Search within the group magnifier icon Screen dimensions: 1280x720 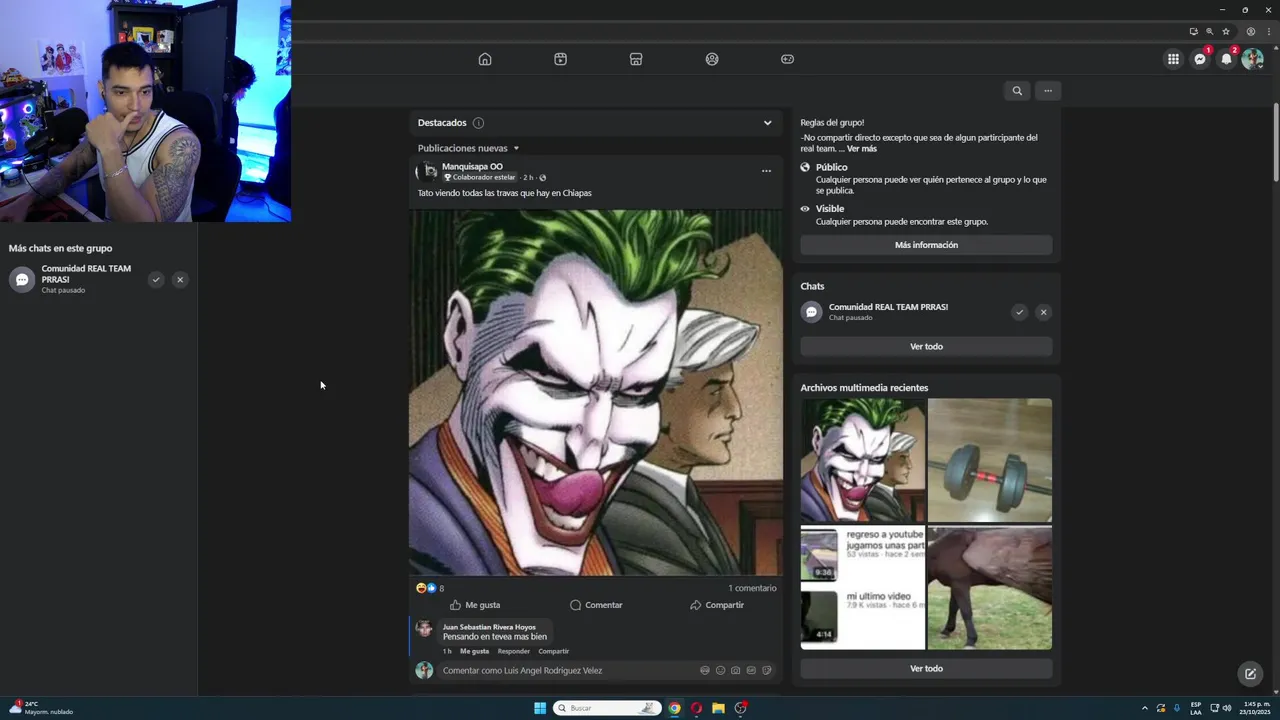click(1017, 91)
